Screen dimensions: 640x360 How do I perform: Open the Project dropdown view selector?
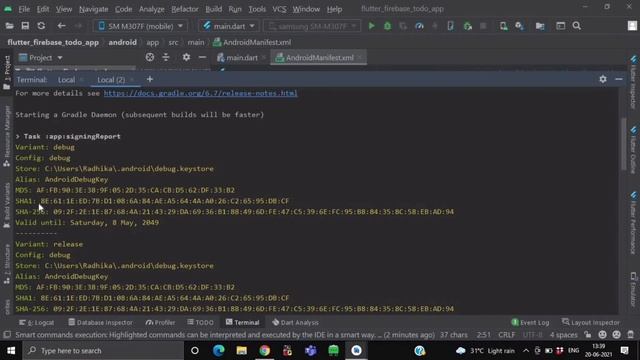pos(41,58)
